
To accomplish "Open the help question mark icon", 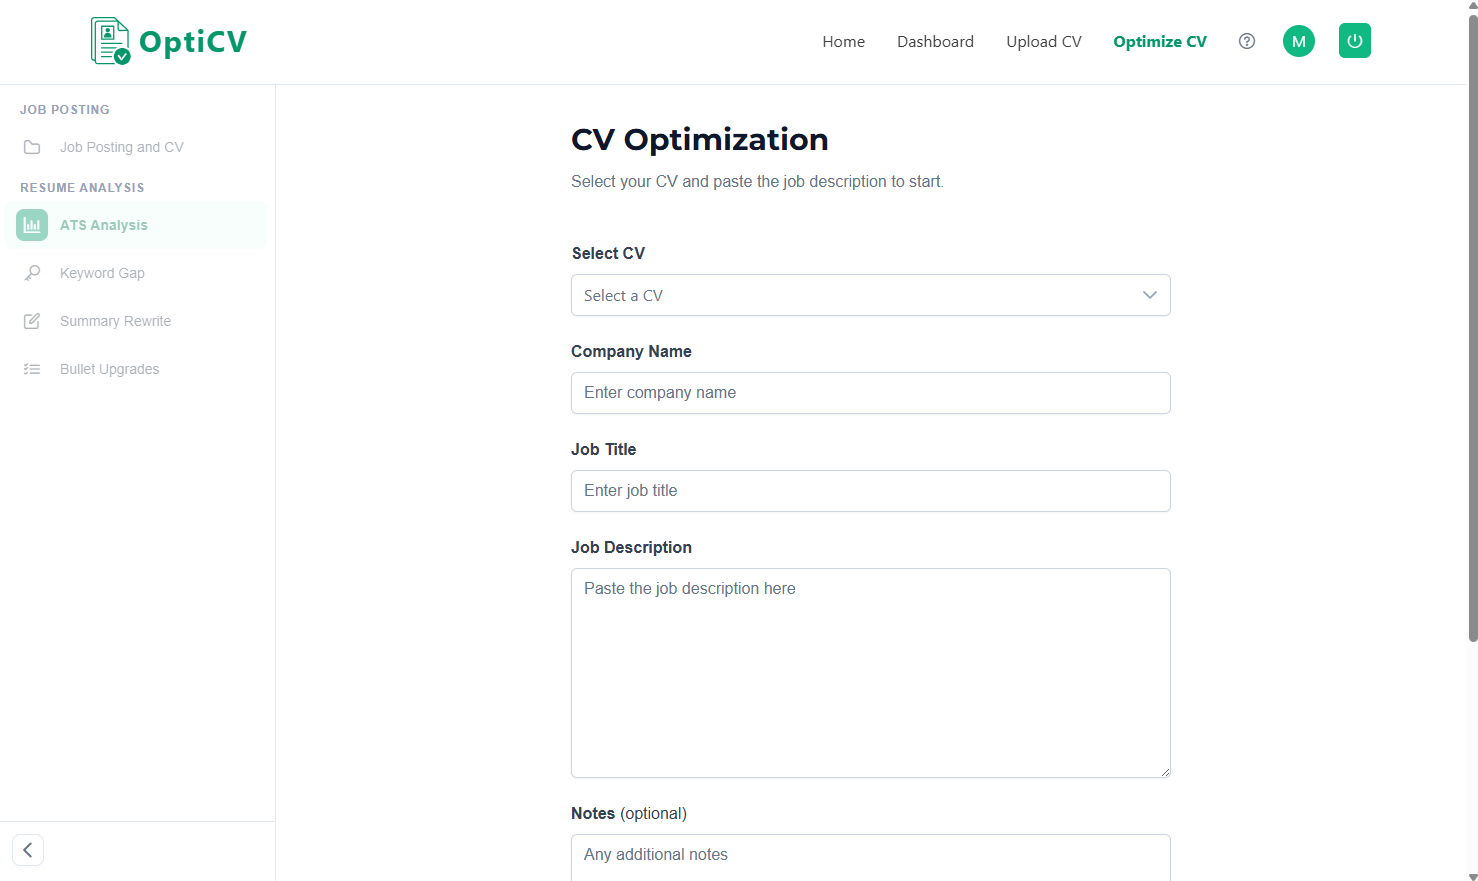I will 1247,41.
